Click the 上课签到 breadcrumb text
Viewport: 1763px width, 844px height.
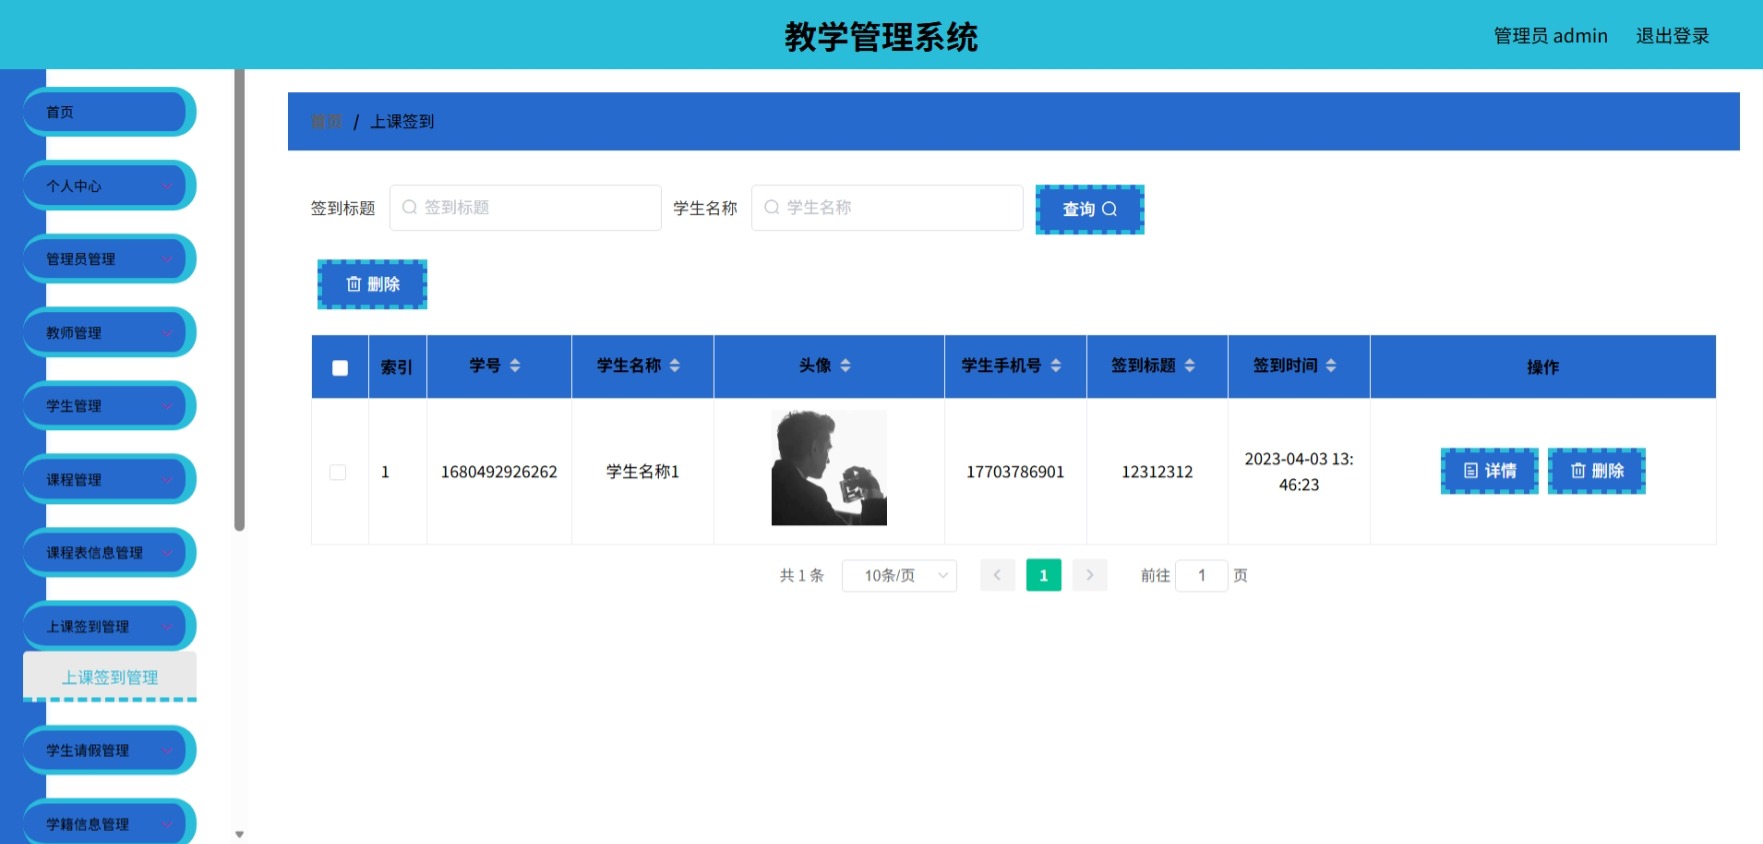point(402,121)
